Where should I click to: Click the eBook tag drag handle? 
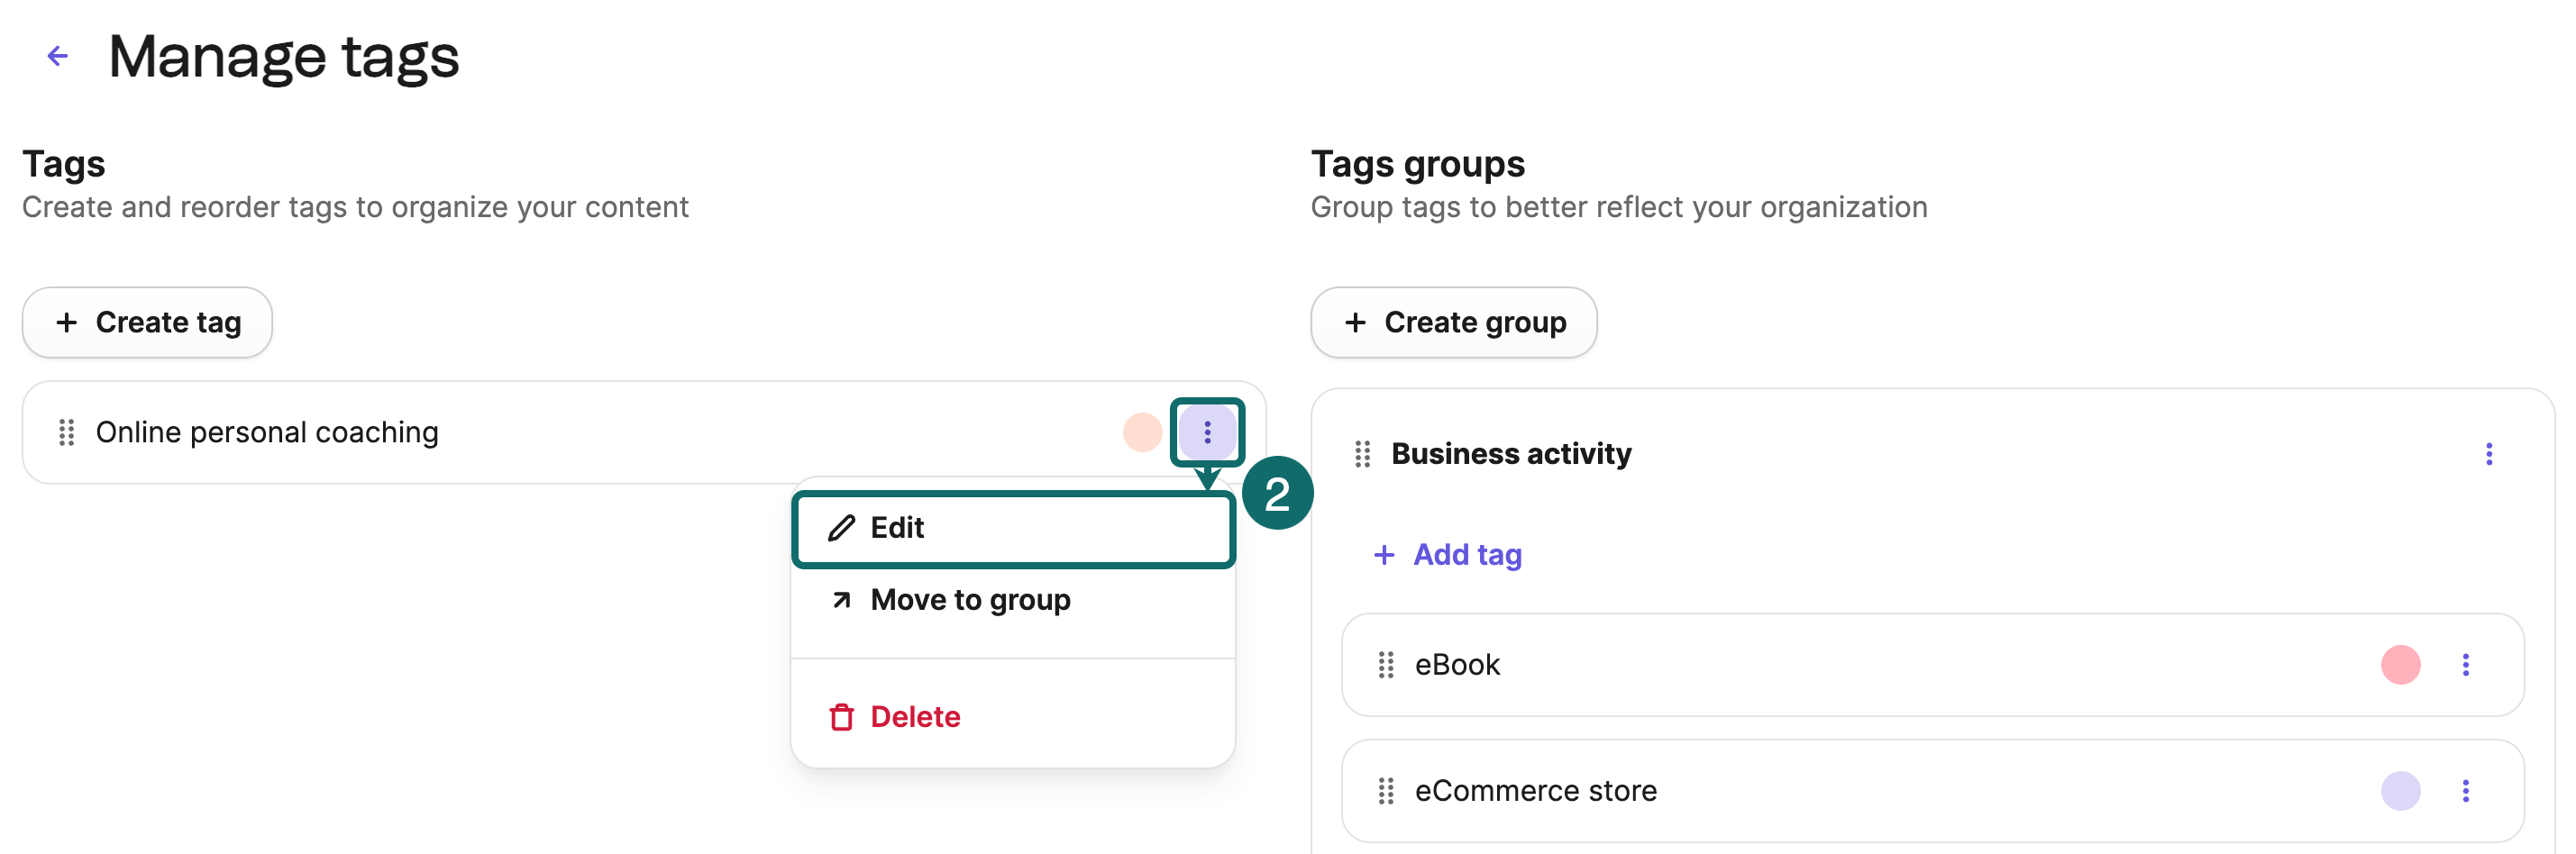(1386, 665)
